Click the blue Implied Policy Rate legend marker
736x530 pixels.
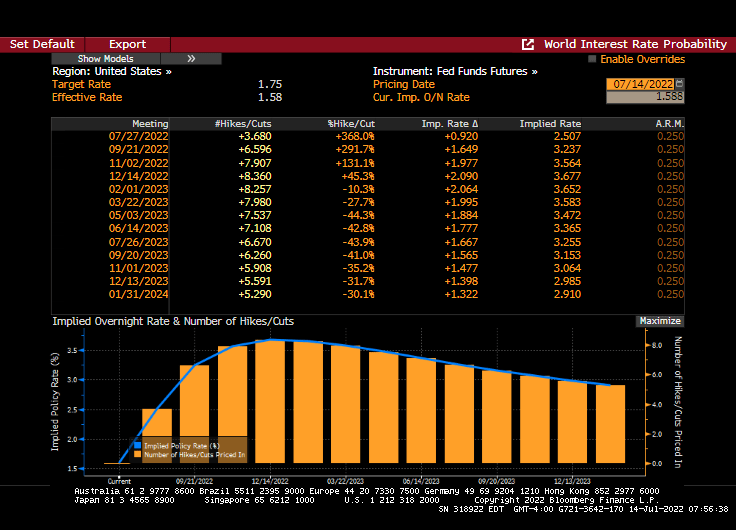[x=138, y=446]
